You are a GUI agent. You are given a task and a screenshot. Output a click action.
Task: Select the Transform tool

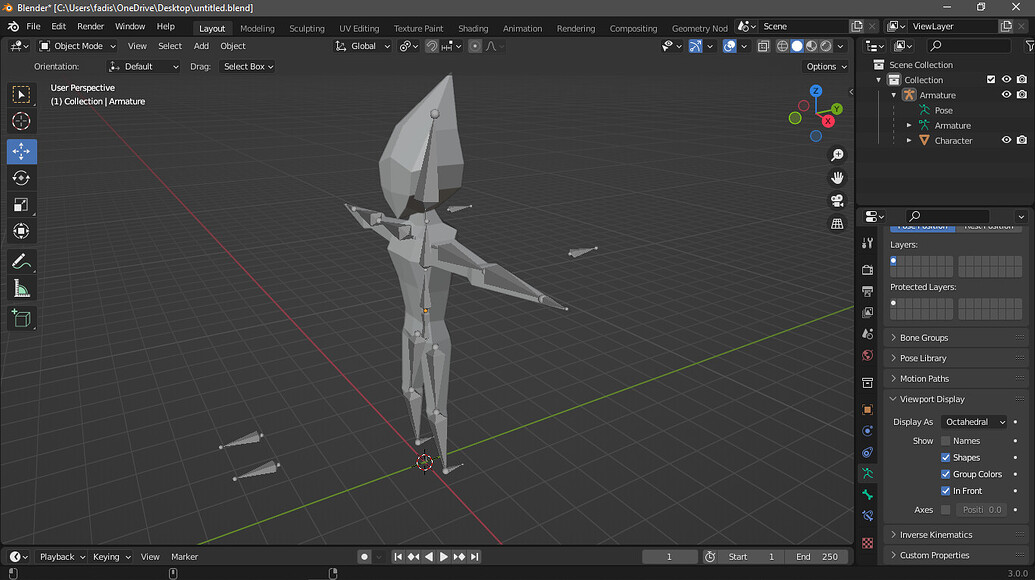click(x=21, y=231)
